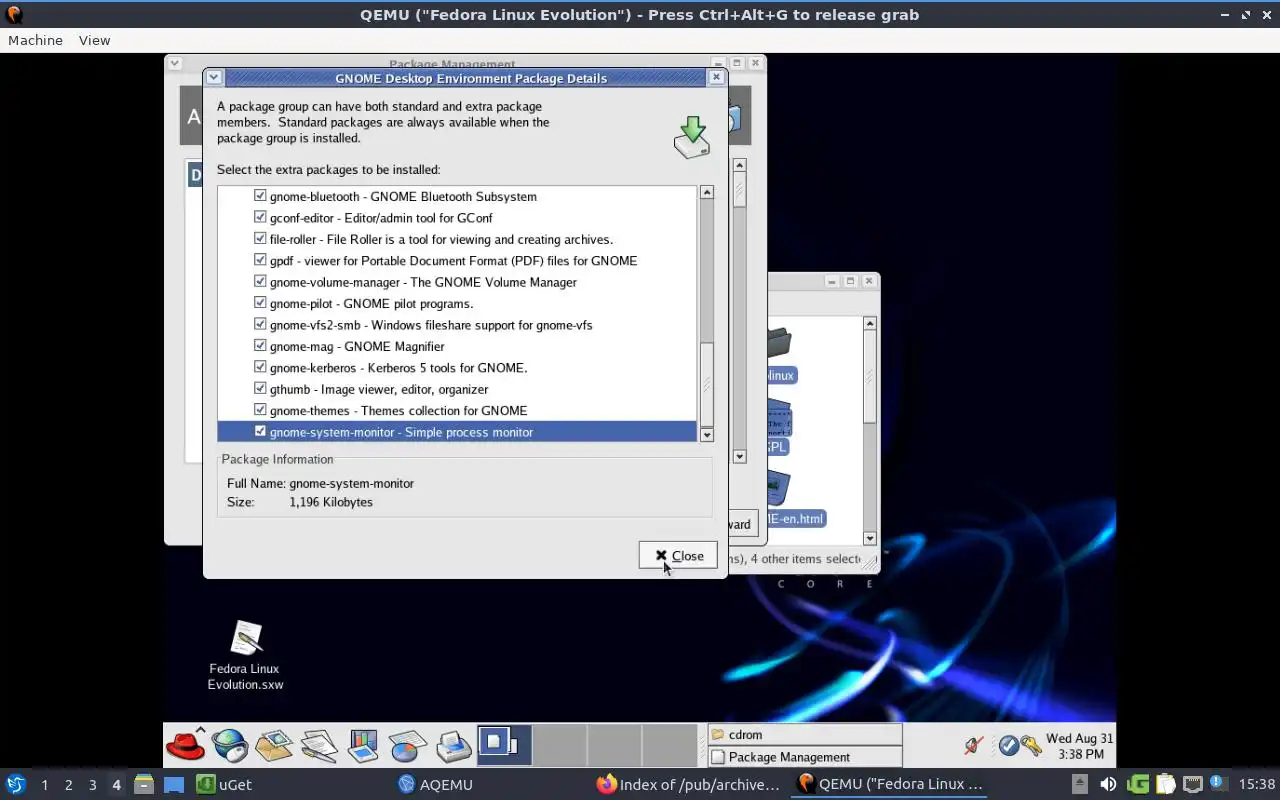Open the printer manager panel icon

tap(453, 745)
